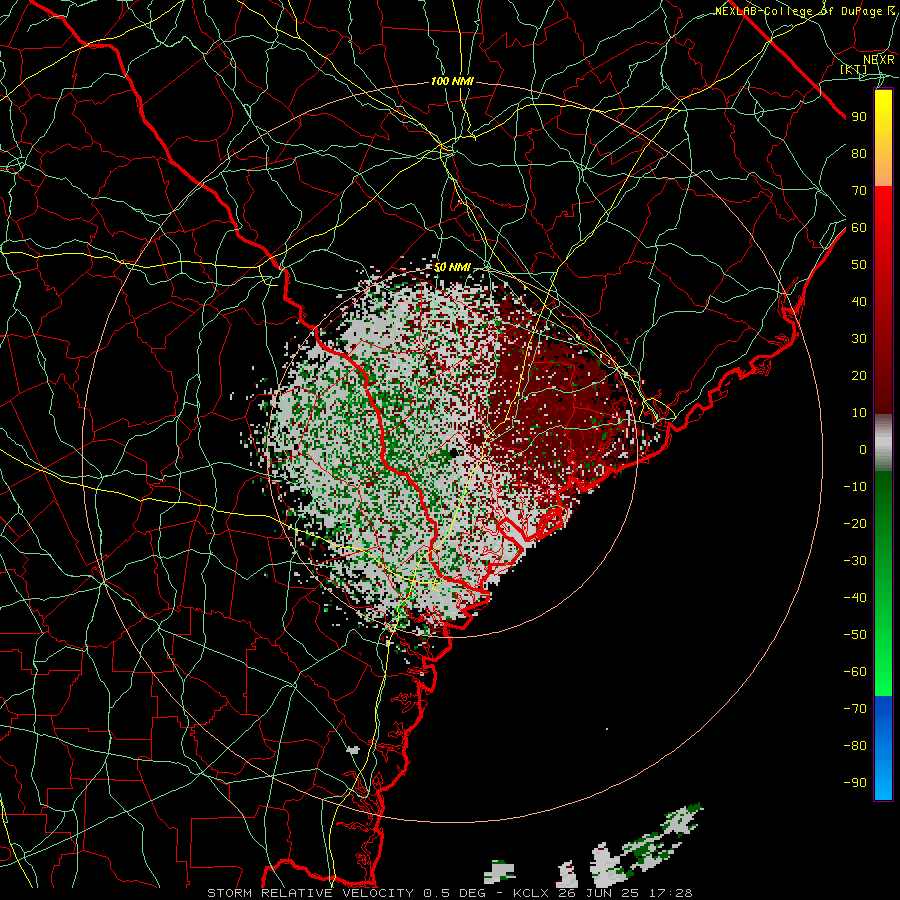
Task: Click the 90 value on velocity scale
Action: pos(859,117)
